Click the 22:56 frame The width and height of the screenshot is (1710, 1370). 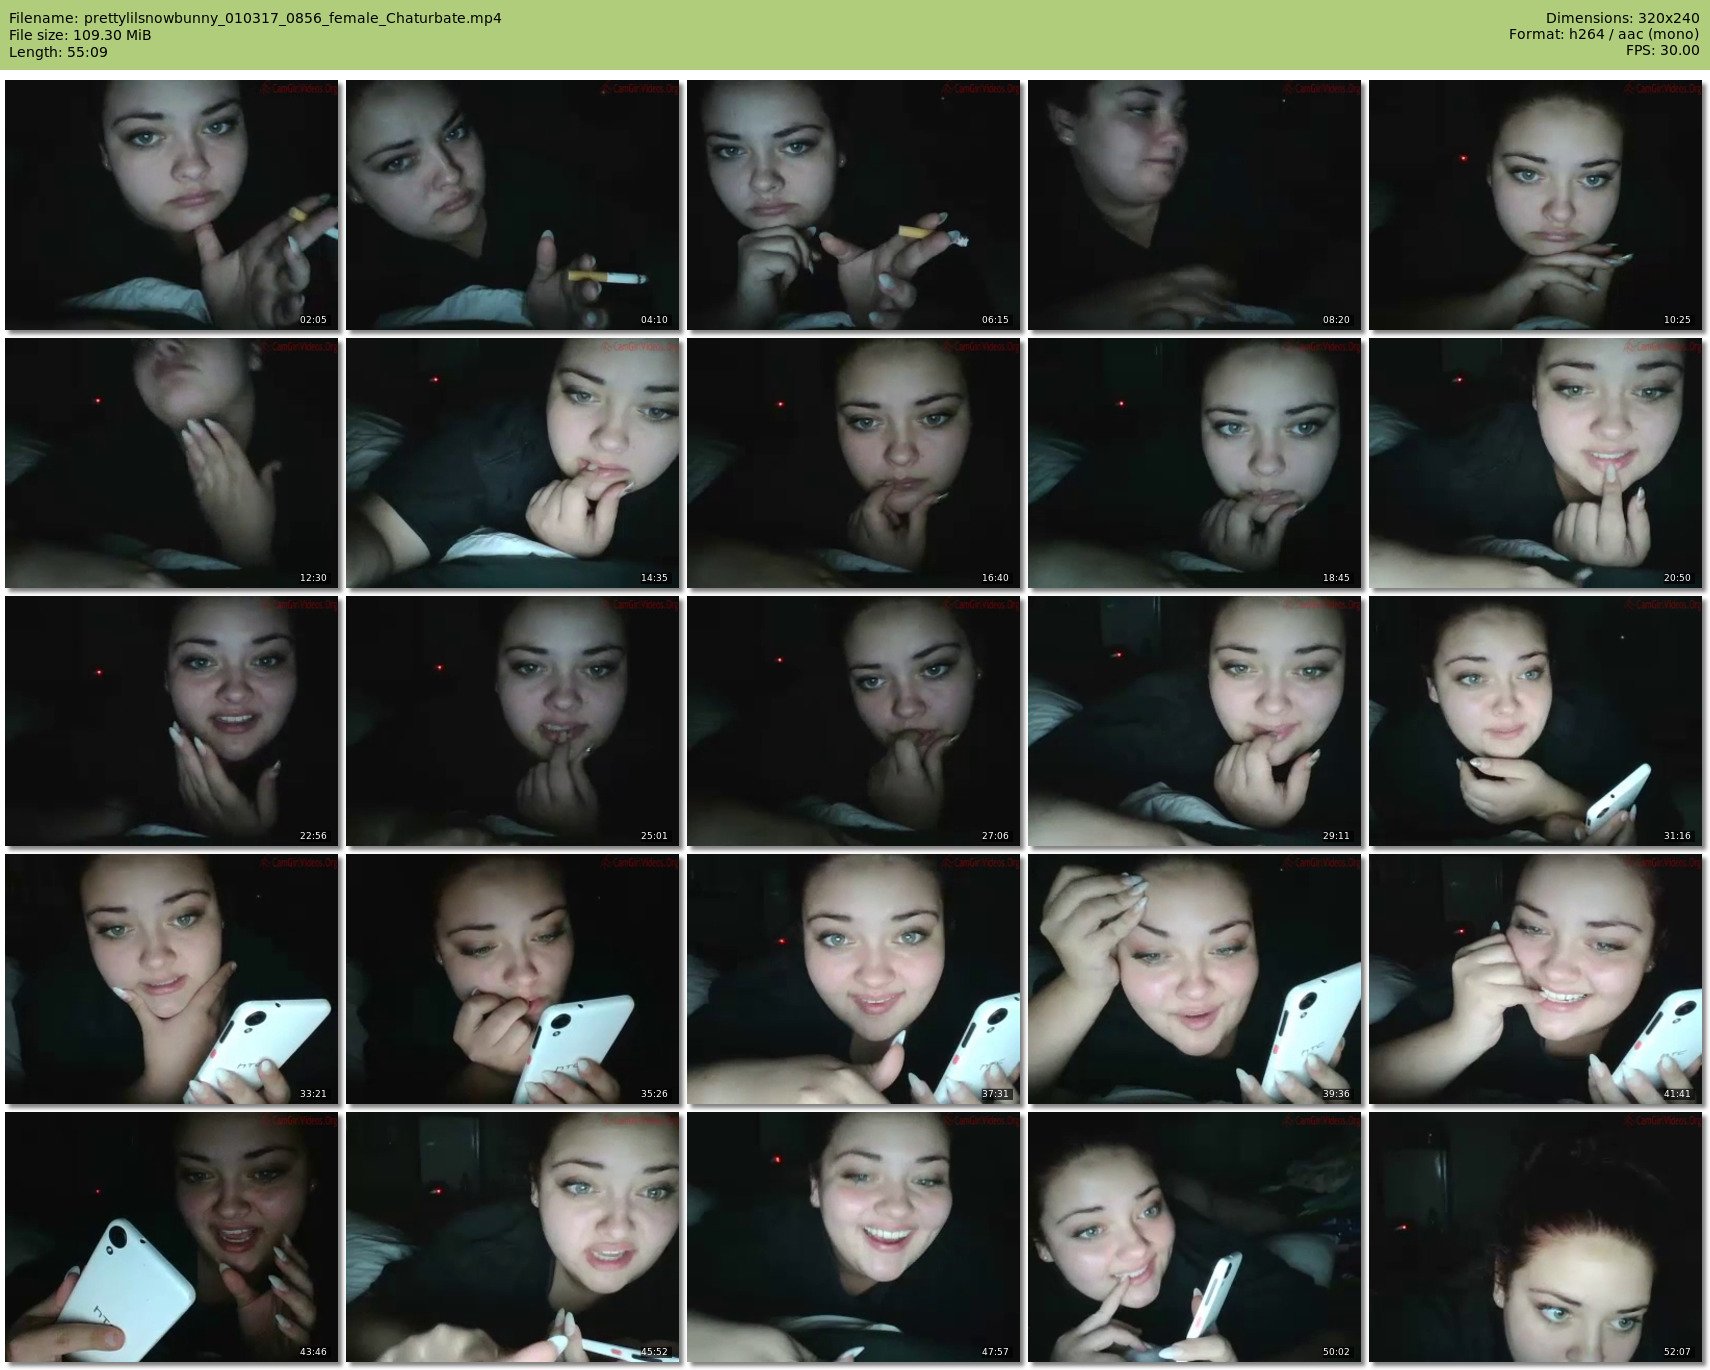(171, 721)
